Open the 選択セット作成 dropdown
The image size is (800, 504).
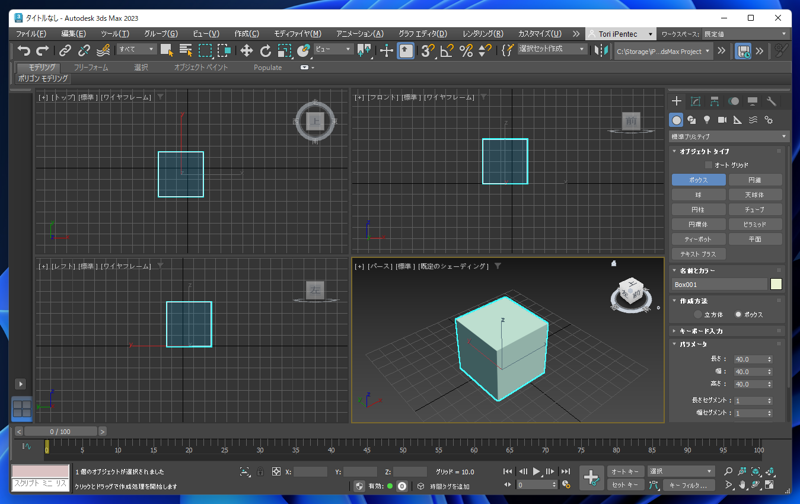(552, 49)
